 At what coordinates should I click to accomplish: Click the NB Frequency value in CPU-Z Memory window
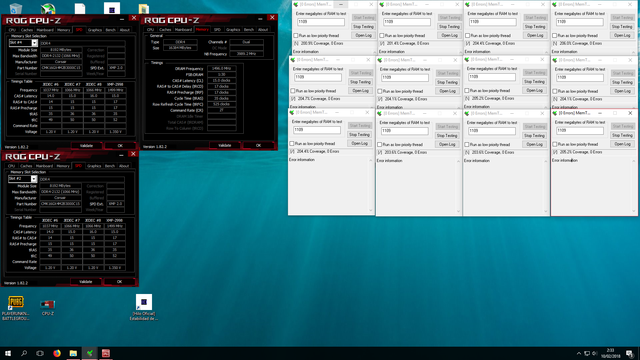[x=247, y=54]
